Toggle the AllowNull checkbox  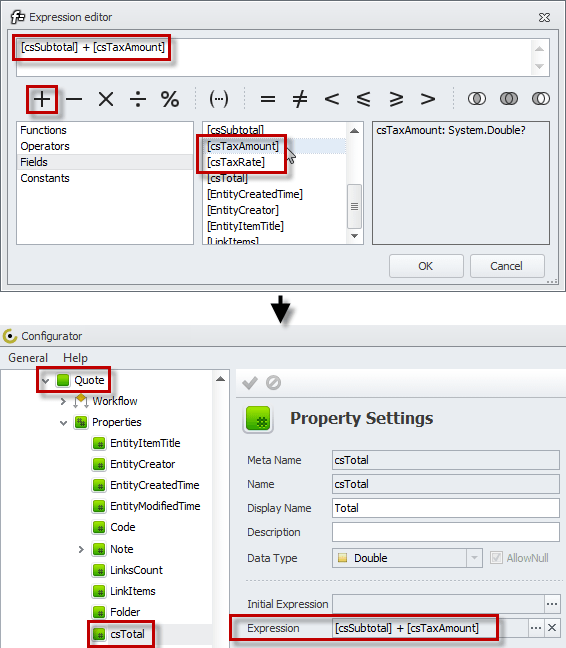pyautogui.click(x=496, y=557)
